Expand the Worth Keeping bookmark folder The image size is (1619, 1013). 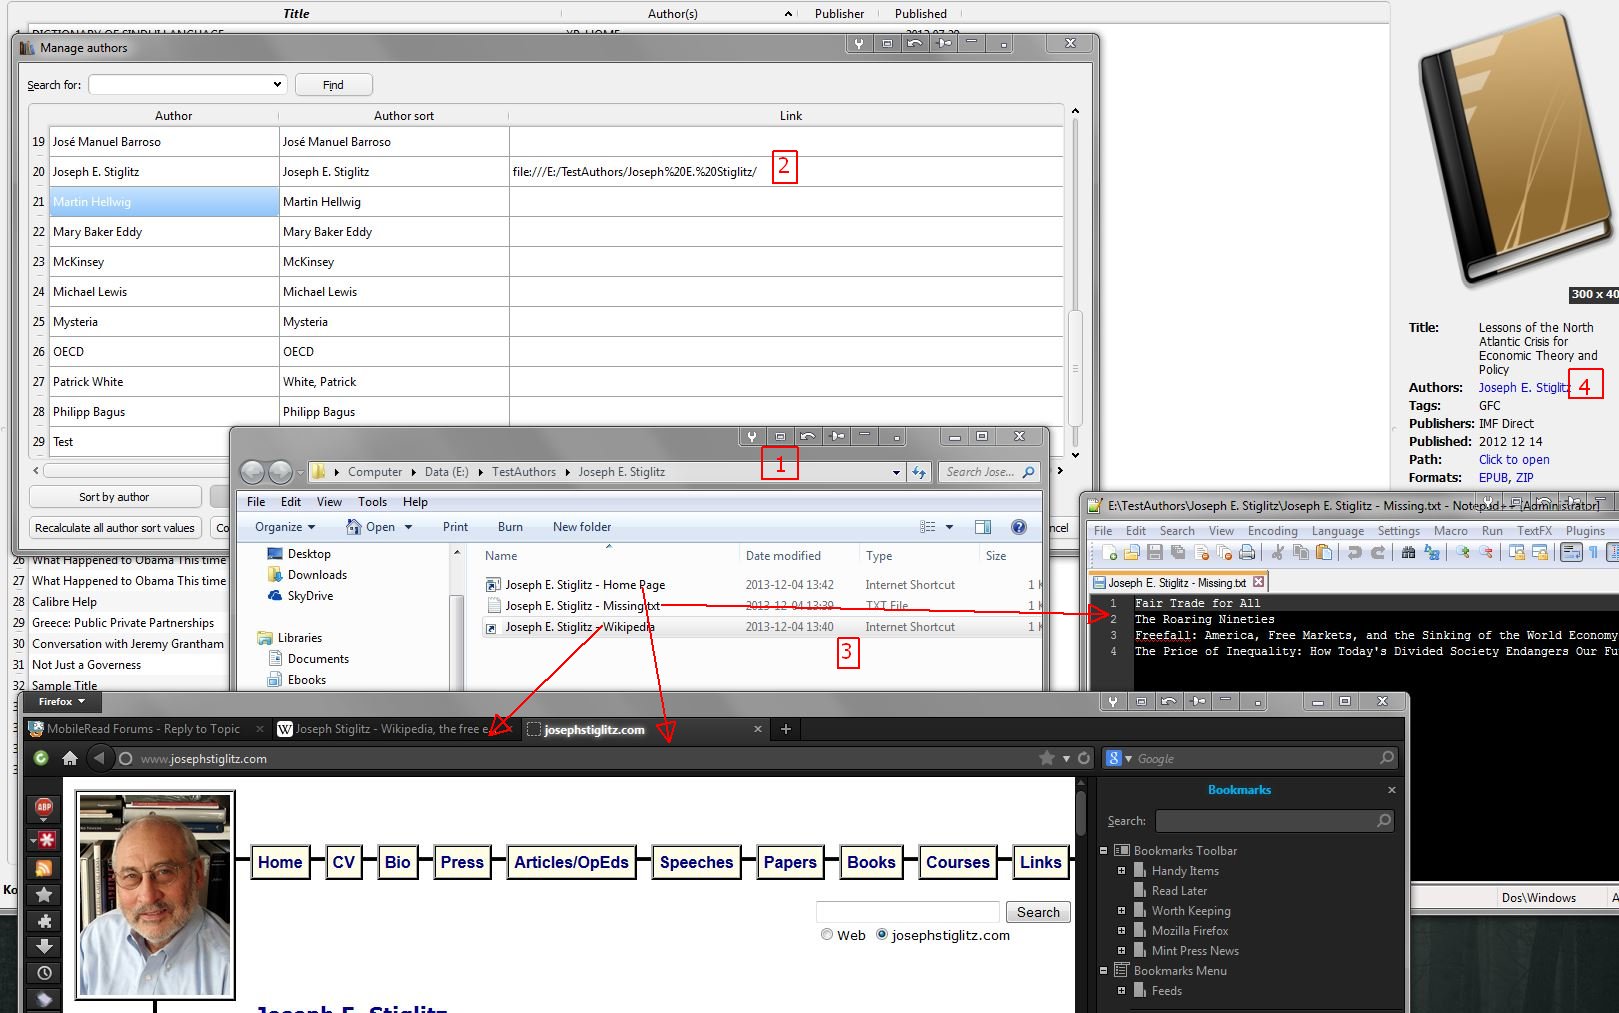coord(1122,911)
